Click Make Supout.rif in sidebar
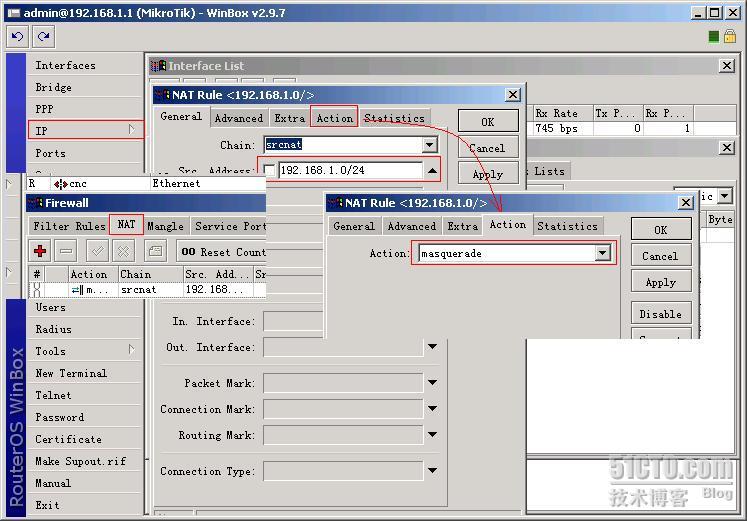Viewport: 747px width, 521px height. [x=86, y=461]
